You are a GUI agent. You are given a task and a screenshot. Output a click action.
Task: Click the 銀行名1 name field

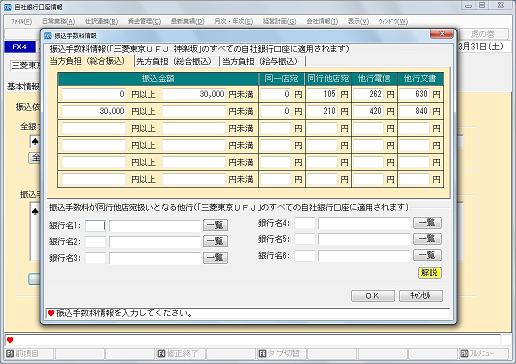155,226
